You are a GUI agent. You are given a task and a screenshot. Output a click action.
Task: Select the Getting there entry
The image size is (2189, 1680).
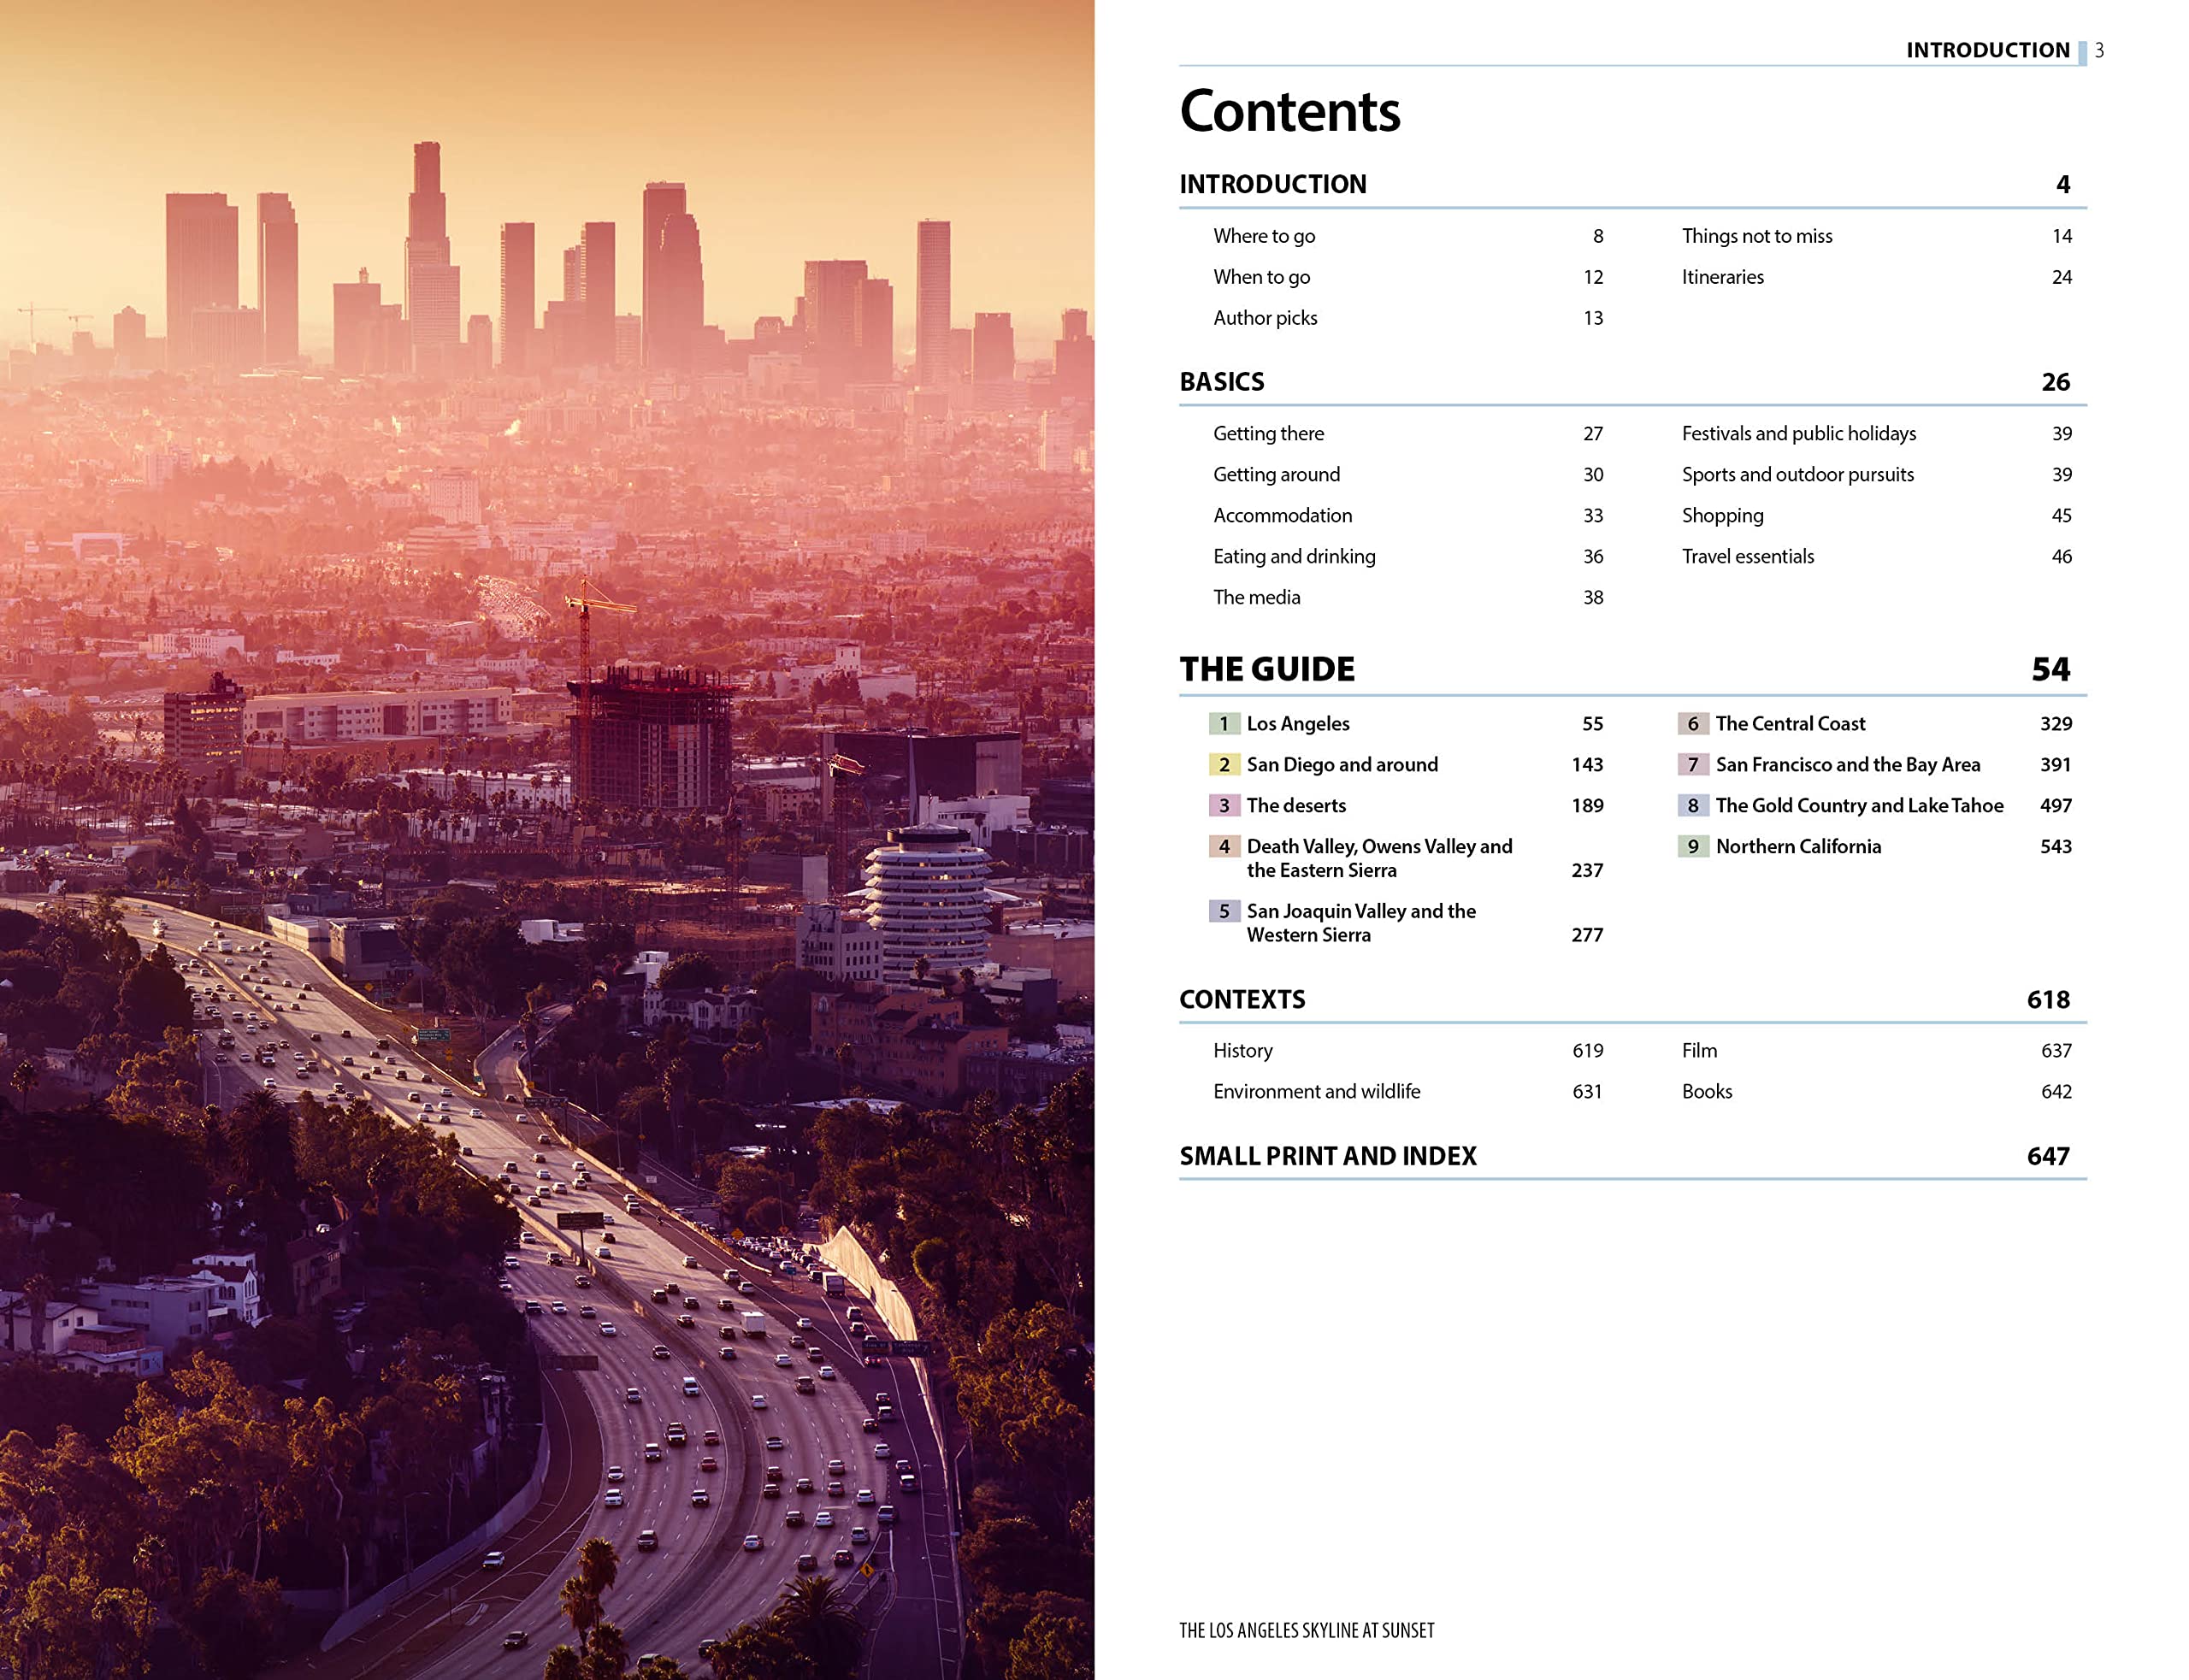[x=1267, y=433]
